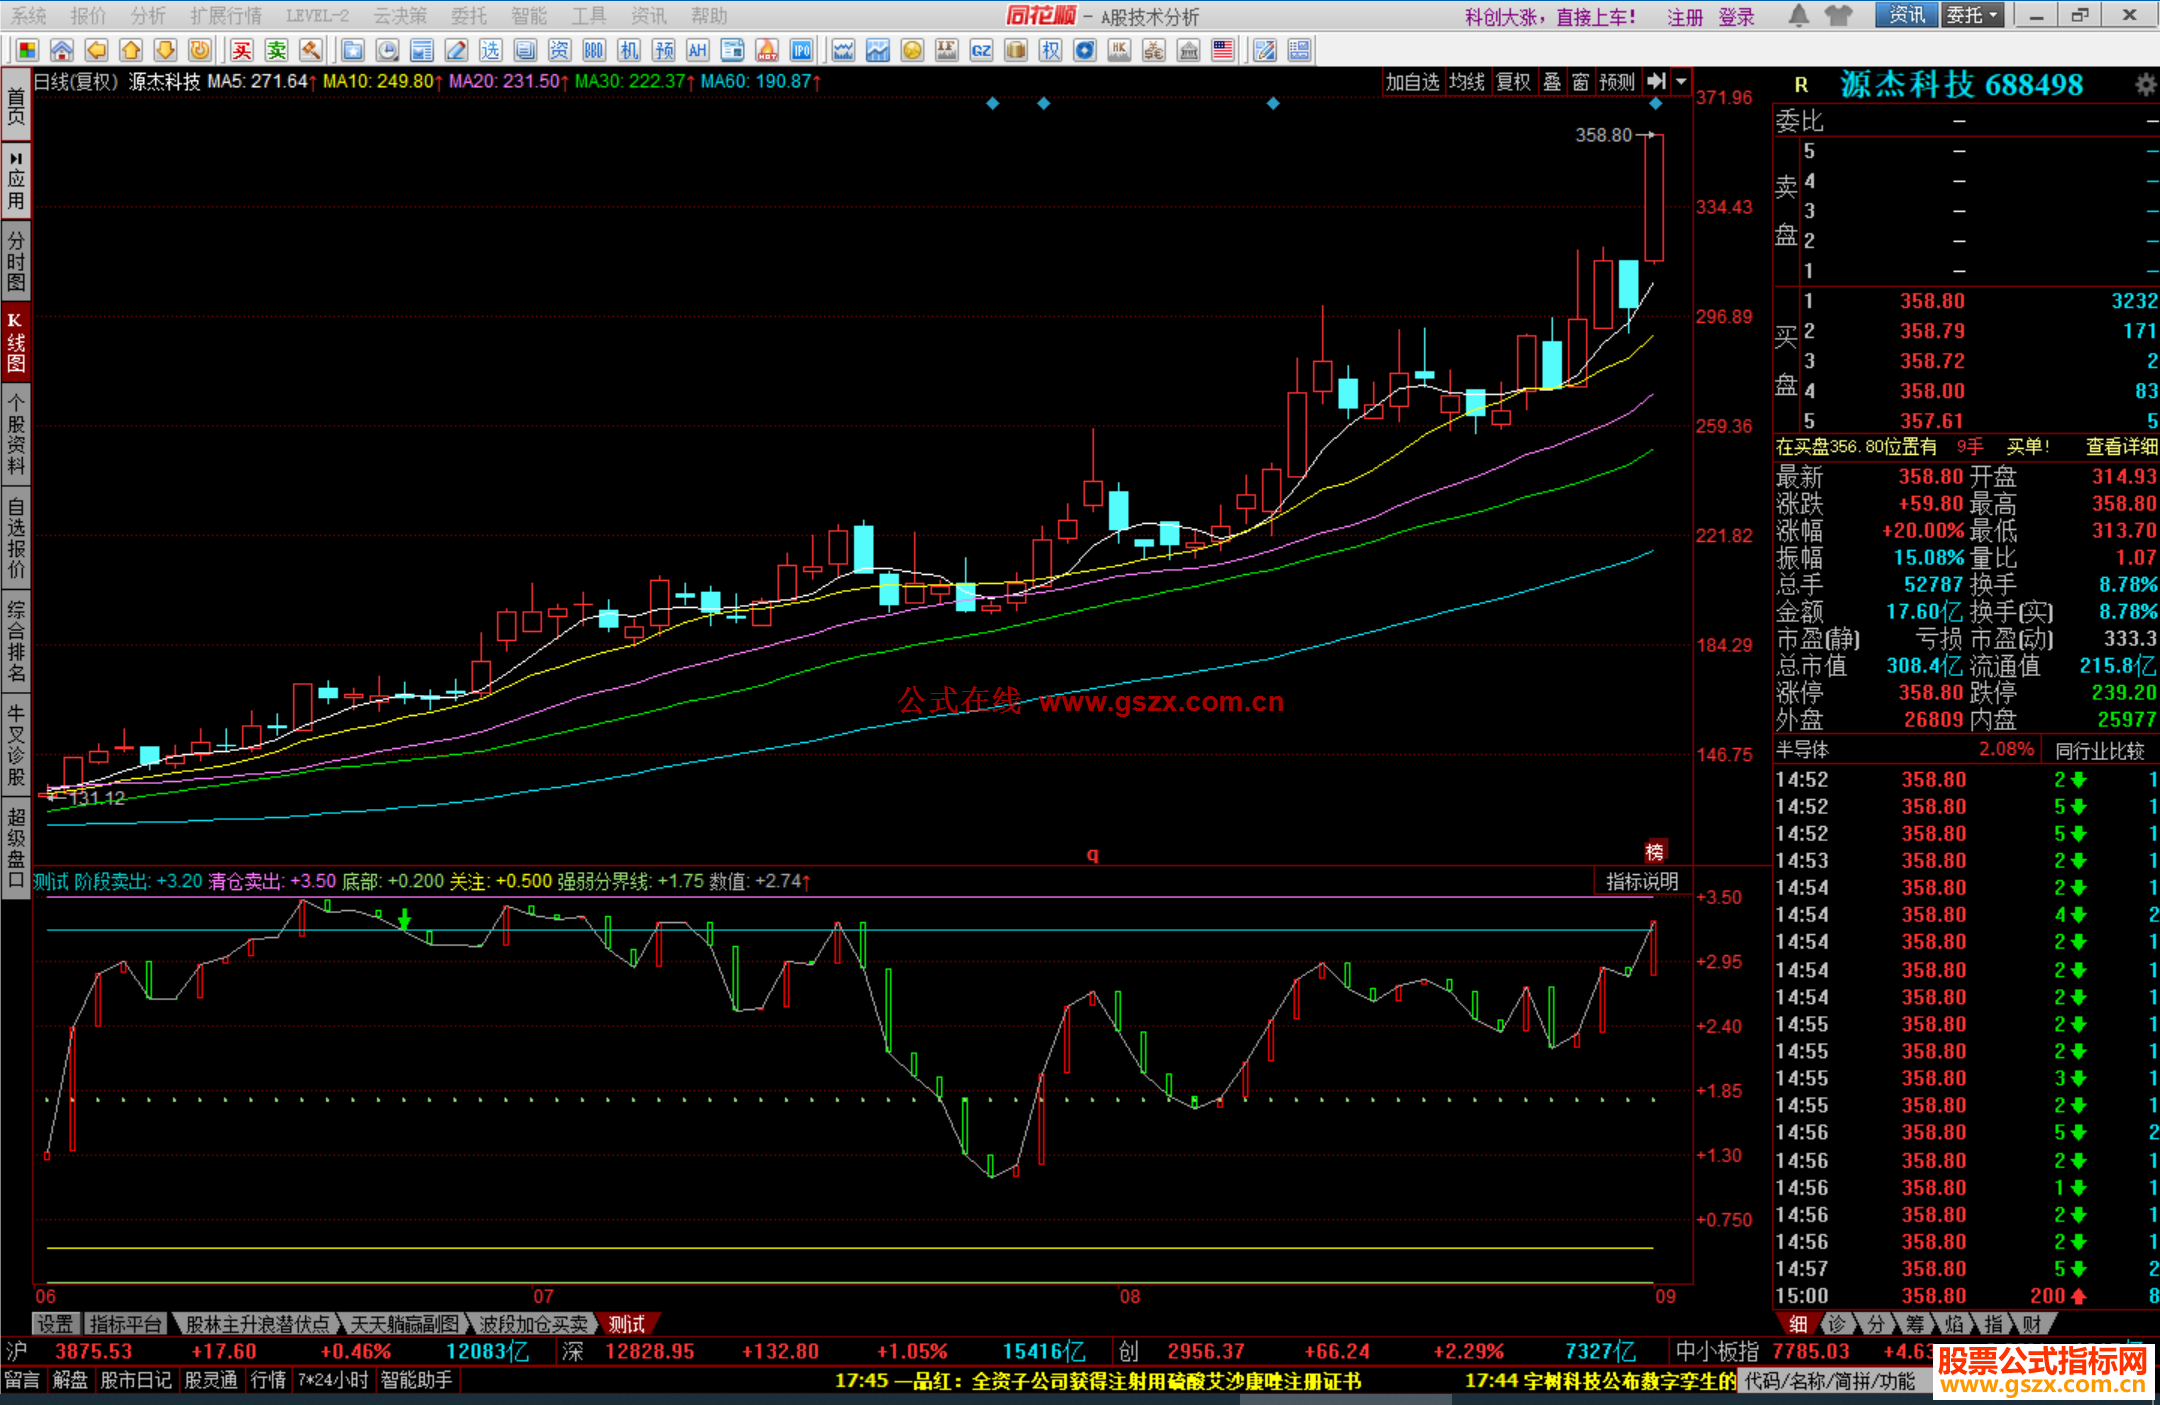Click the AH shares toolbar icon
Screen dimensions: 2160x1405
[697, 50]
